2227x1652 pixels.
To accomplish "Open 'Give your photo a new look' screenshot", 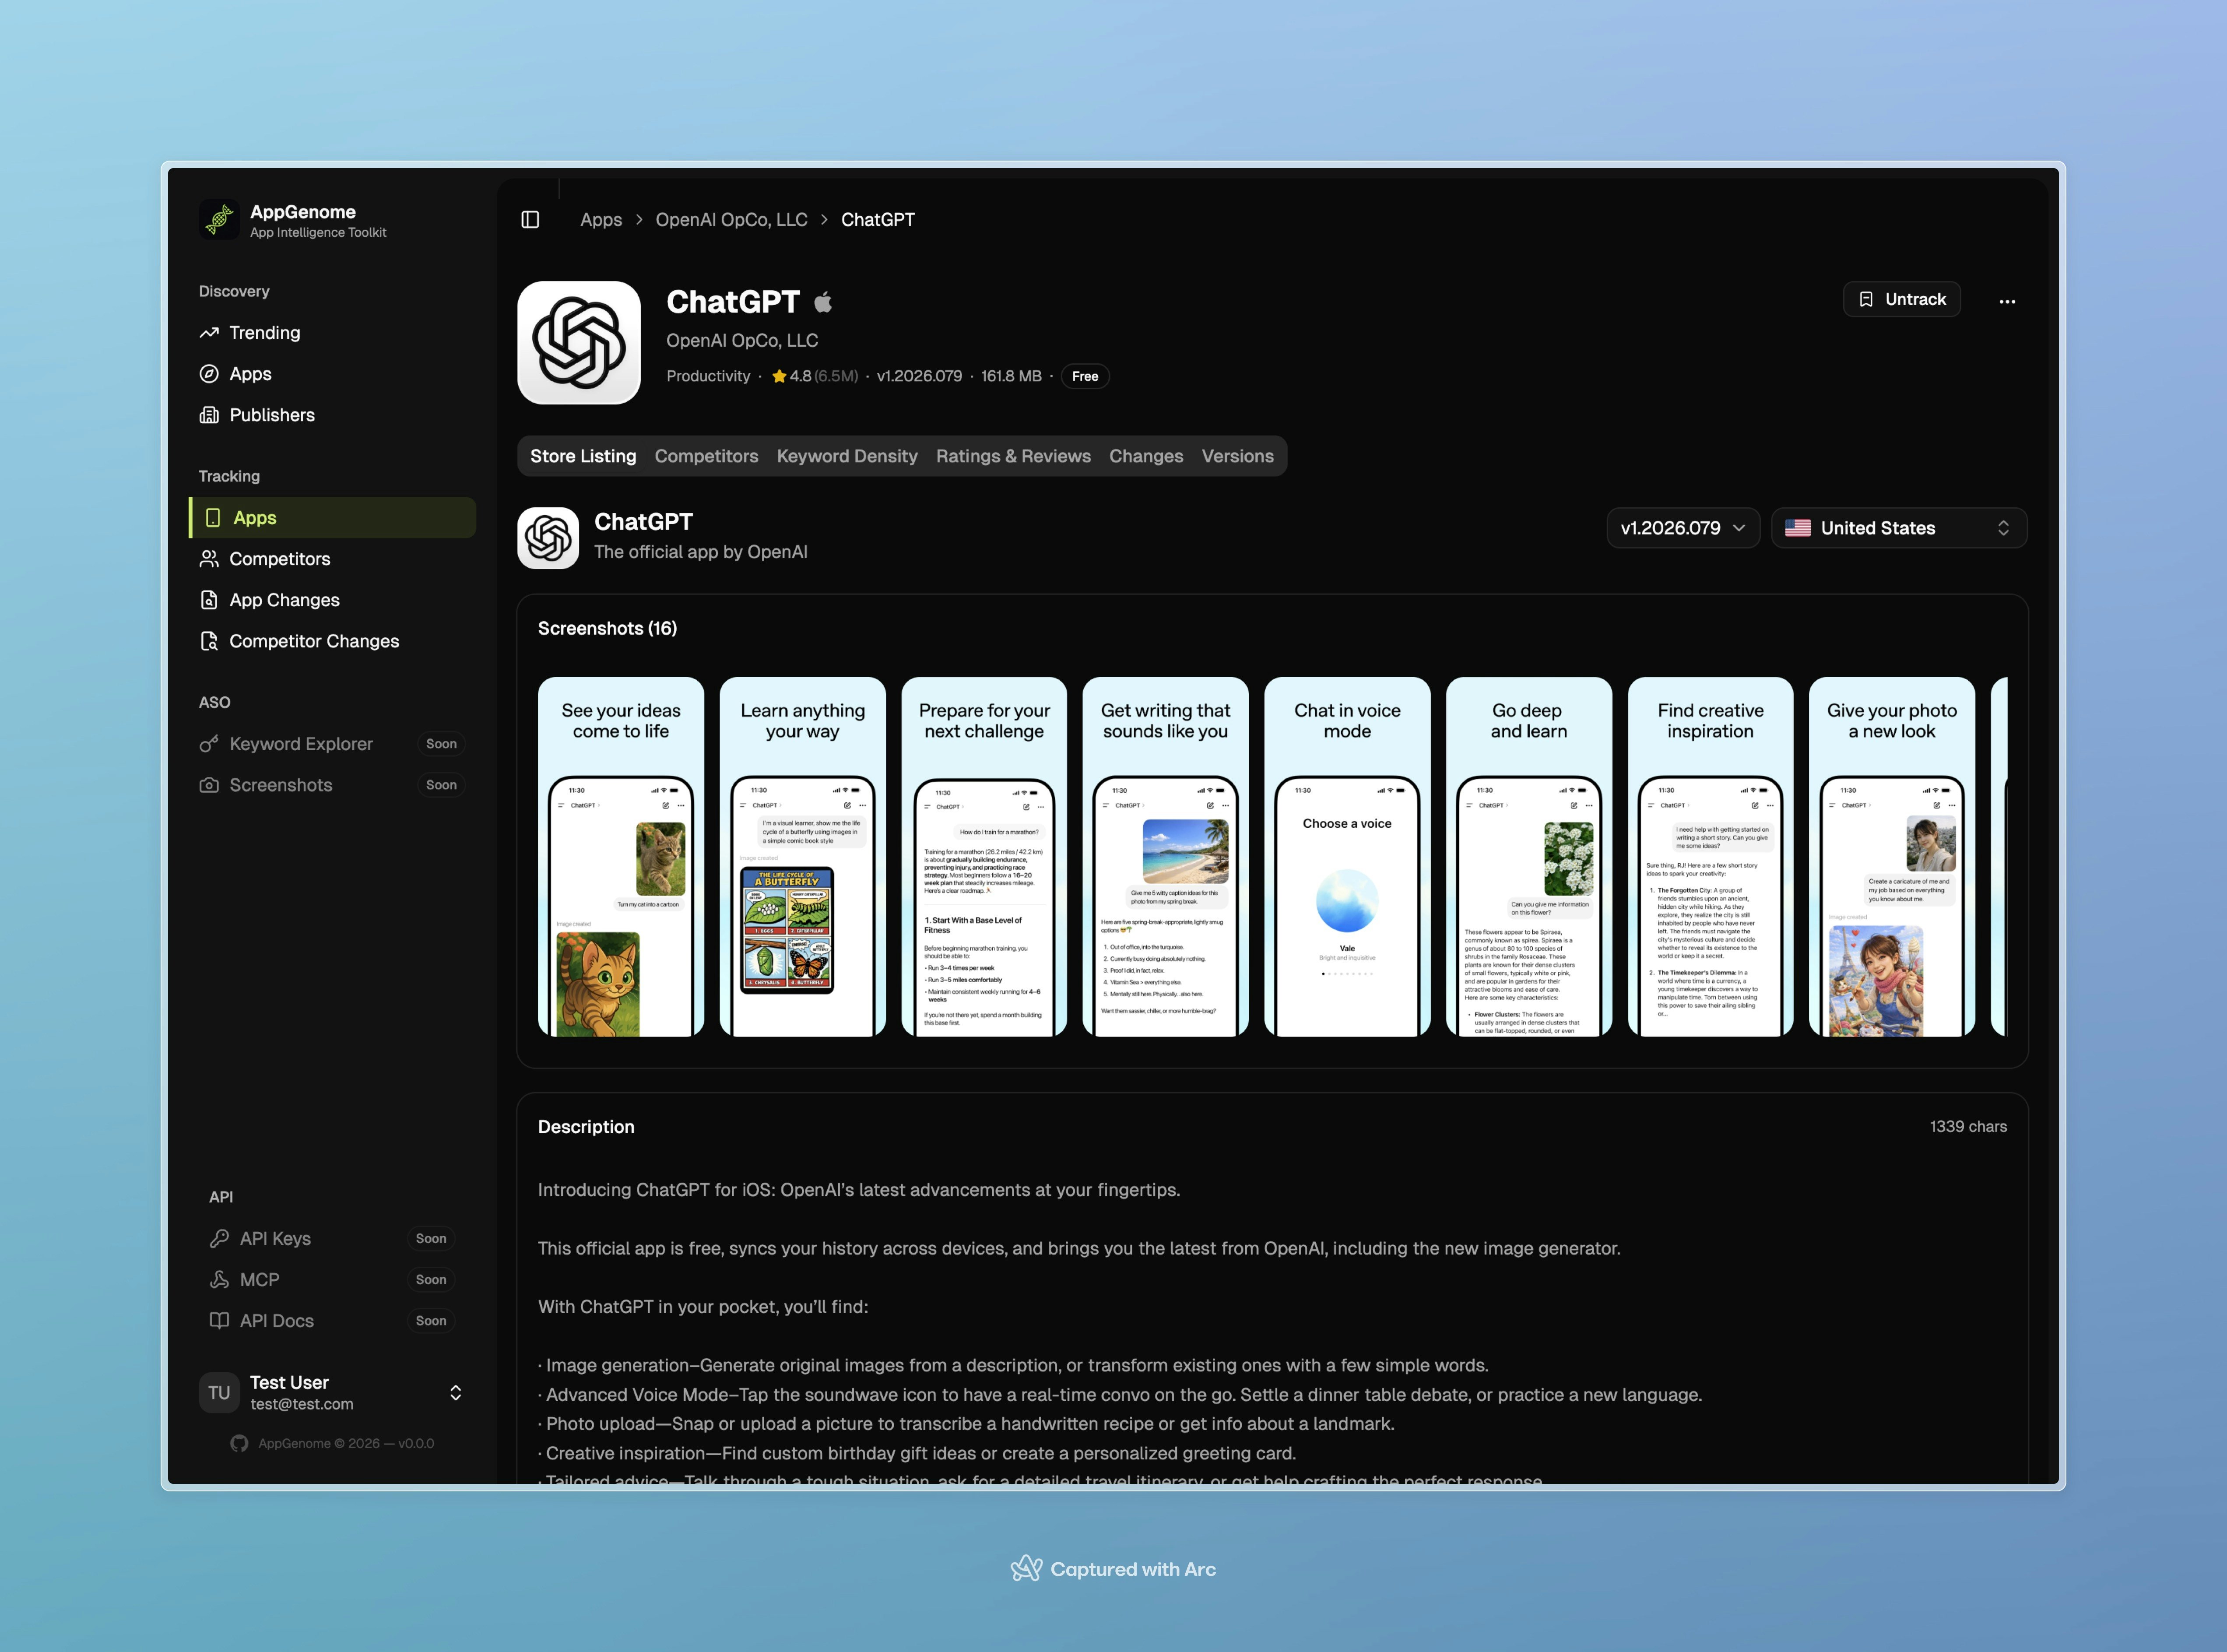I will click(x=1892, y=857).
